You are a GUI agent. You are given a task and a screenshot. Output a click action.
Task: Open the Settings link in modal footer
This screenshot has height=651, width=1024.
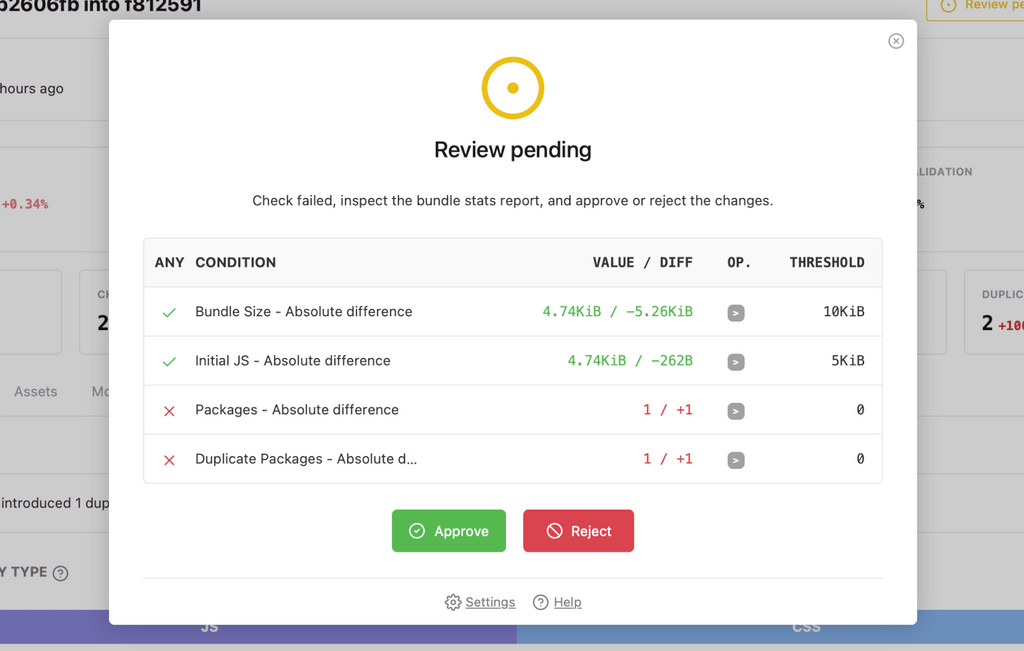click(490, 602)
